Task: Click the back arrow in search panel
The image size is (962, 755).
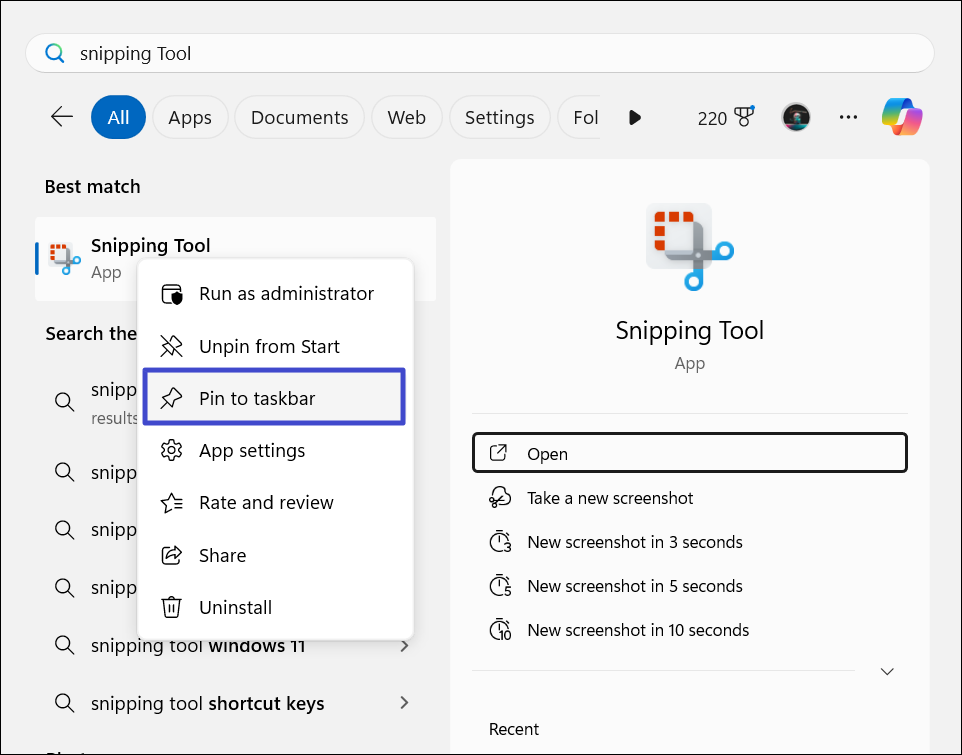Action: click(x=62, y=117)
